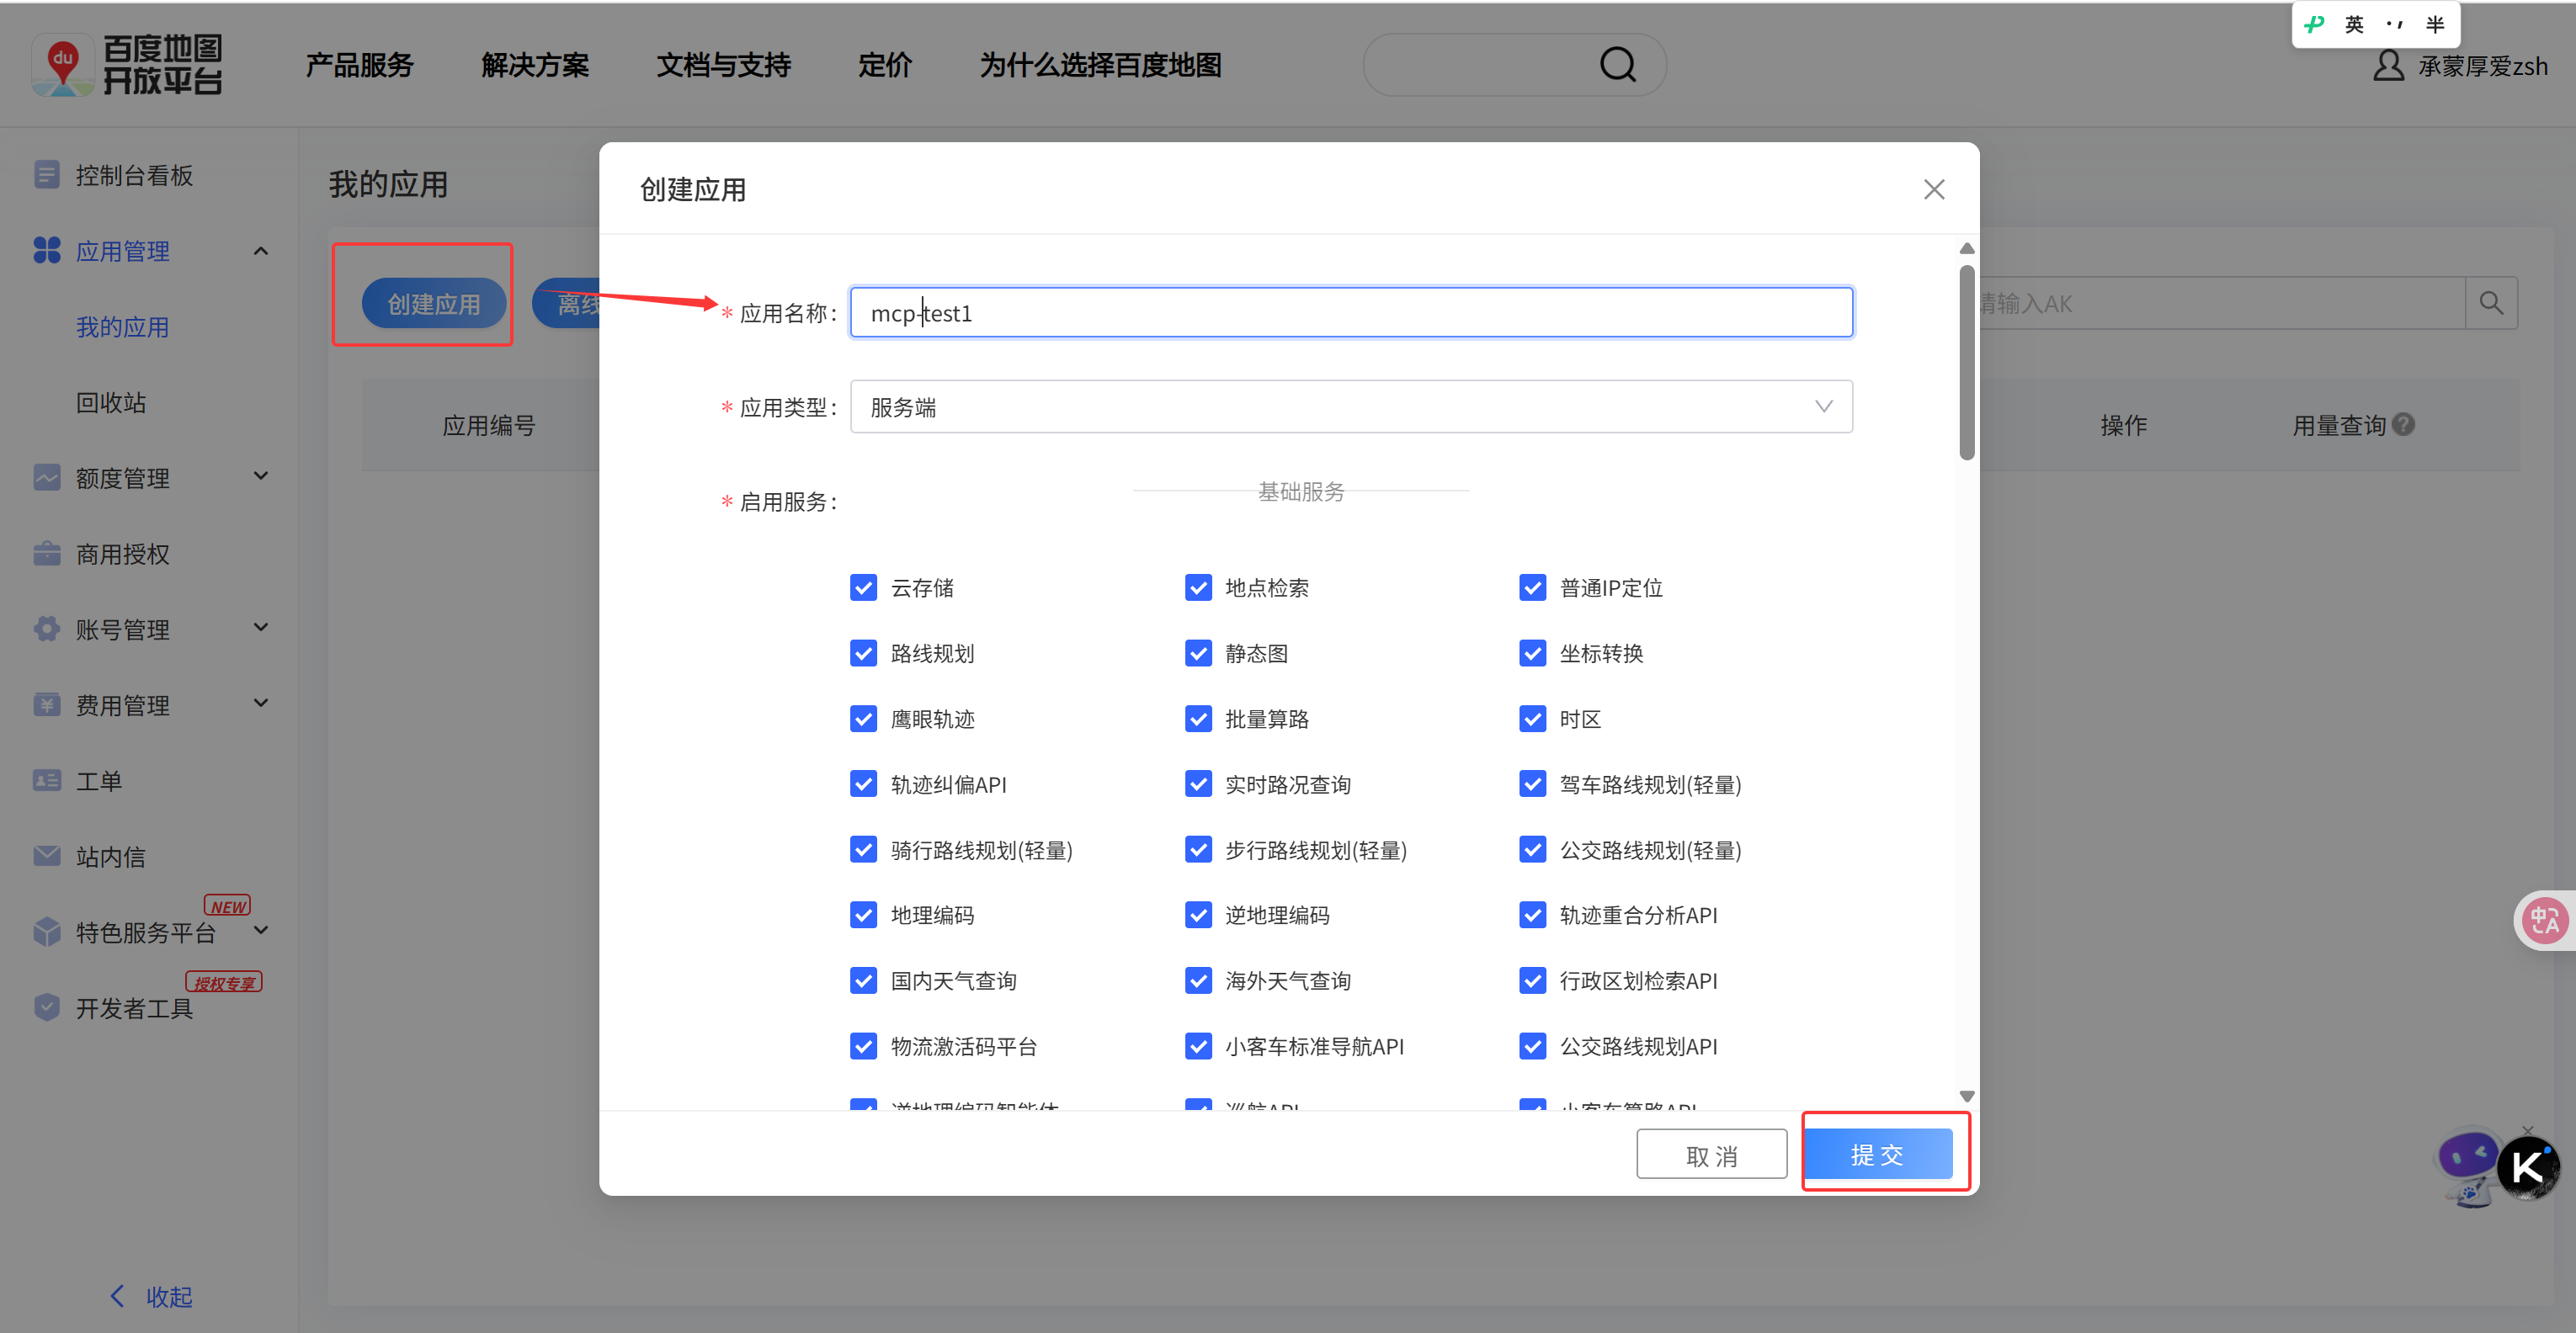Click the 提交 submit button
The height and width of the screenshot is (1333, 2576).
(x=1877, y=1155)
